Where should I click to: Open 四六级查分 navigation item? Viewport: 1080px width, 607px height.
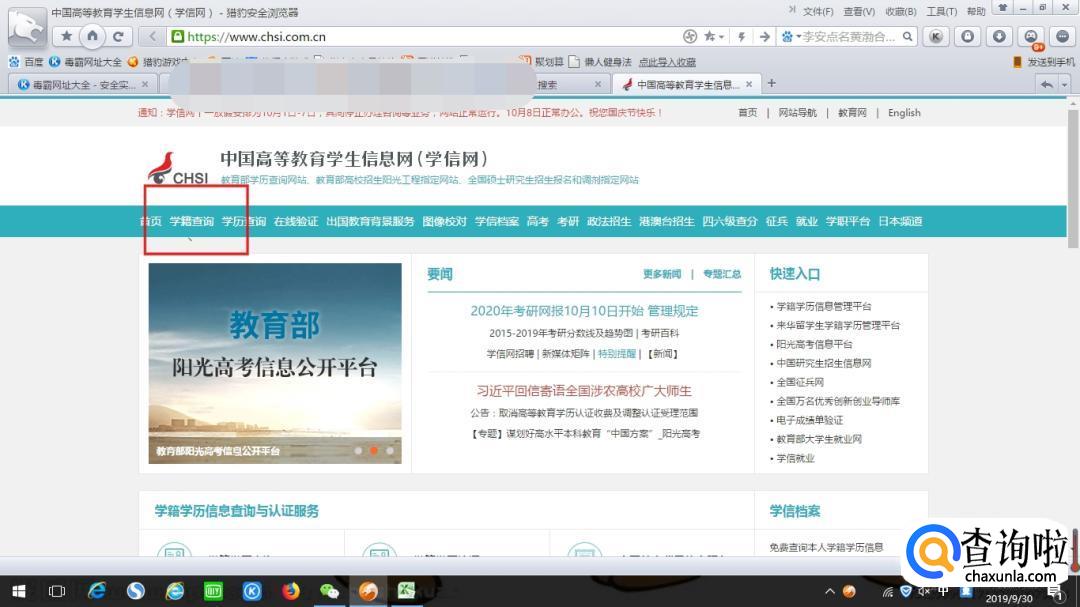pos(729,221)
